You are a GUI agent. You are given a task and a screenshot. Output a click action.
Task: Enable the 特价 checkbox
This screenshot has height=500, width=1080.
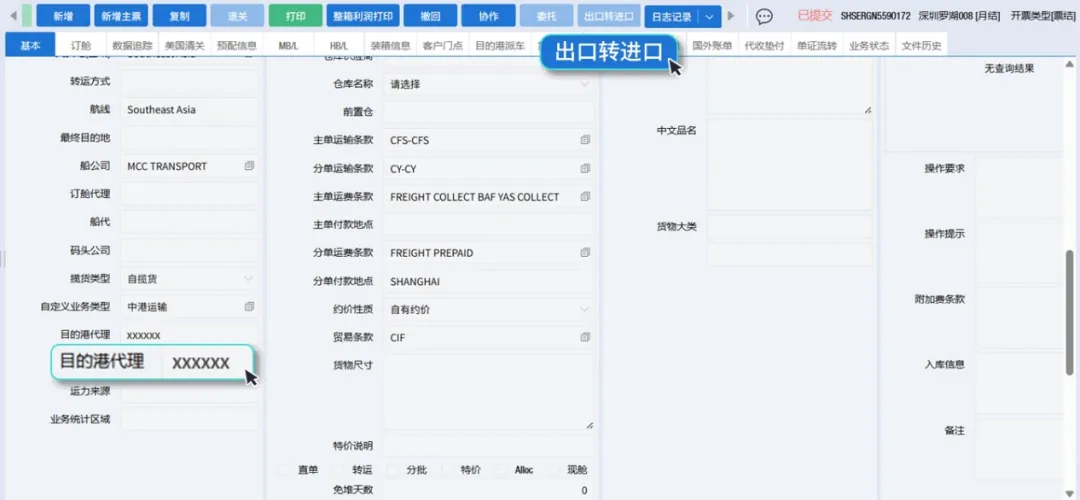click(x=447, y=470)
